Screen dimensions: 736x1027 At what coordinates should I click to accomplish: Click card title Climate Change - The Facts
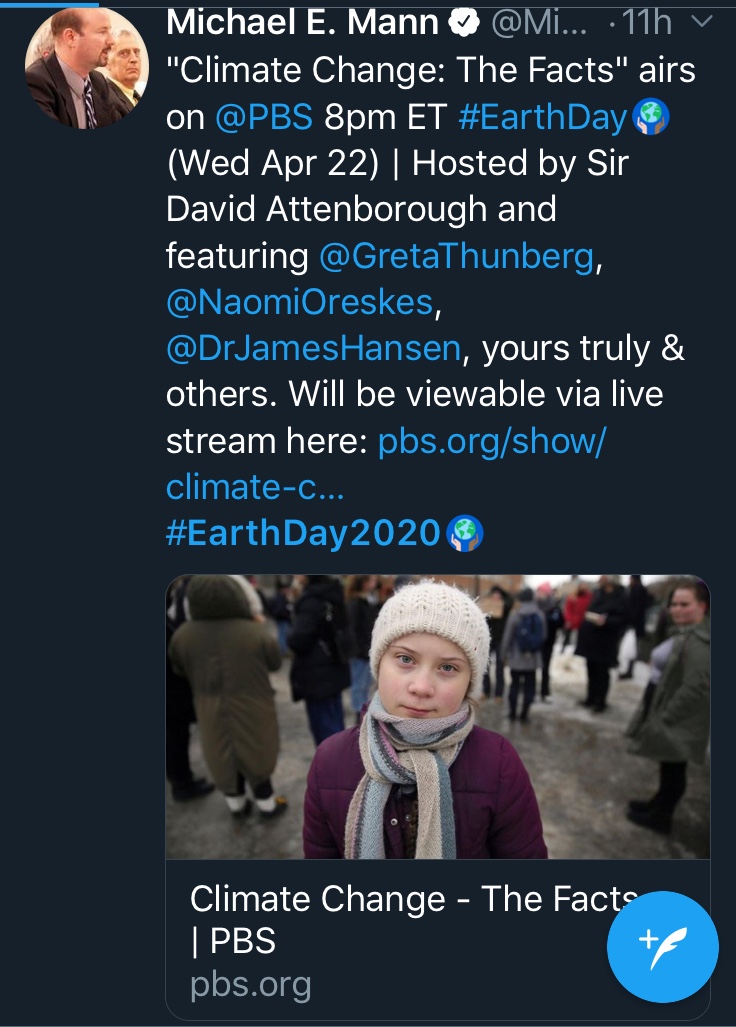point(412,899)
